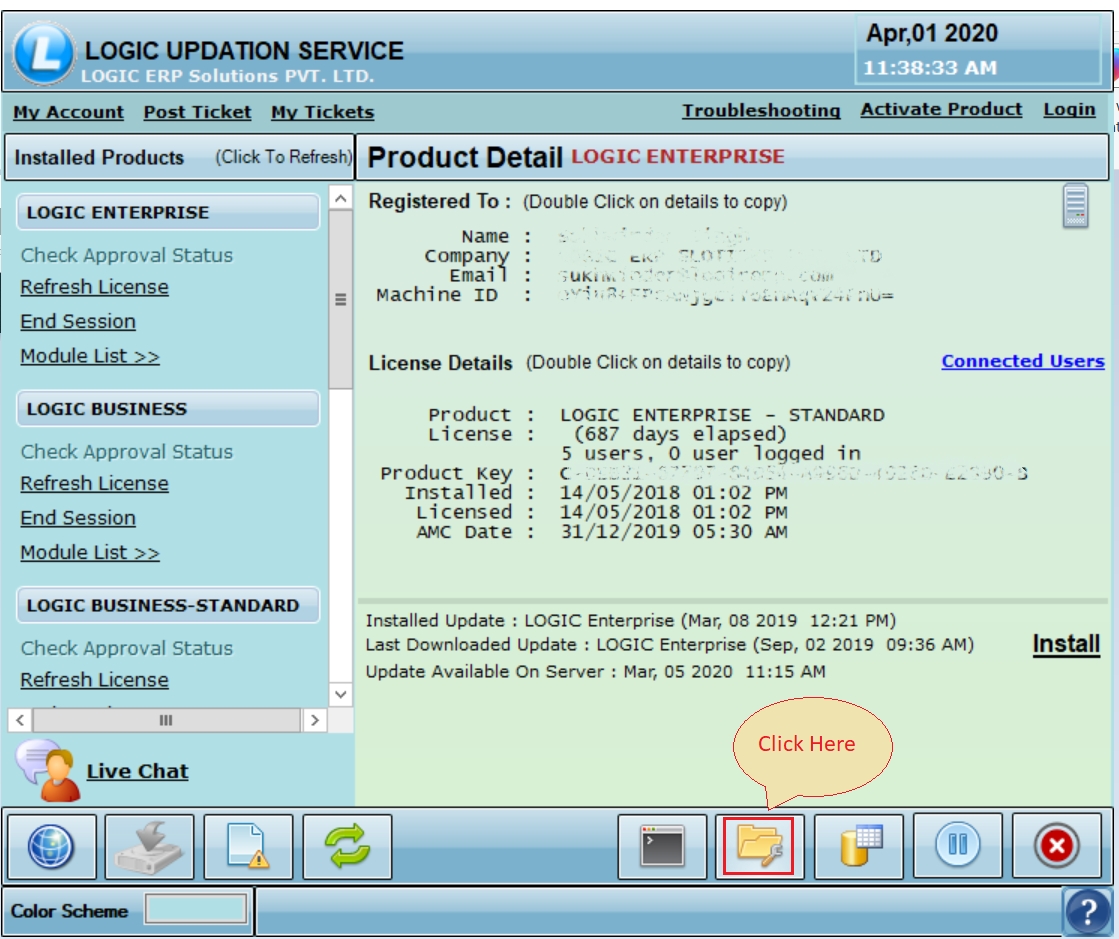Click the download-to-drive update icon
Image resolution: width=1119 pixels, height=939 pixels.
pos(150,847)
